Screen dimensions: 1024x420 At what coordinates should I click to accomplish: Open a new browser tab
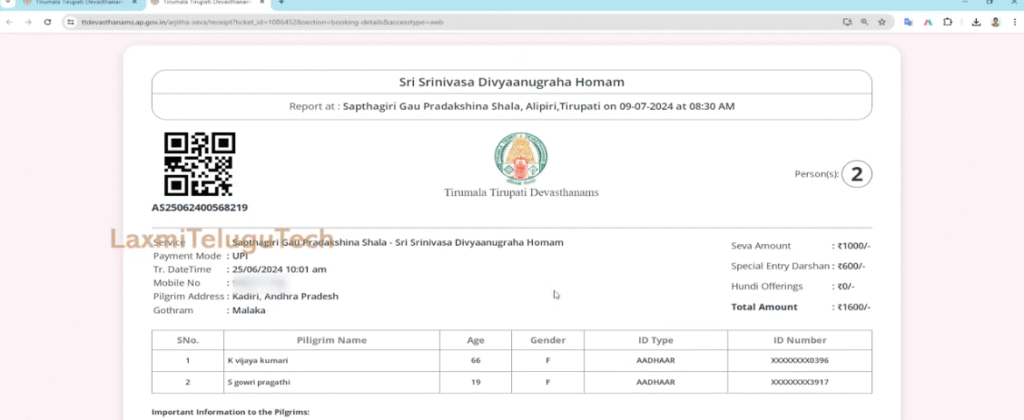[x=281, y=4]
